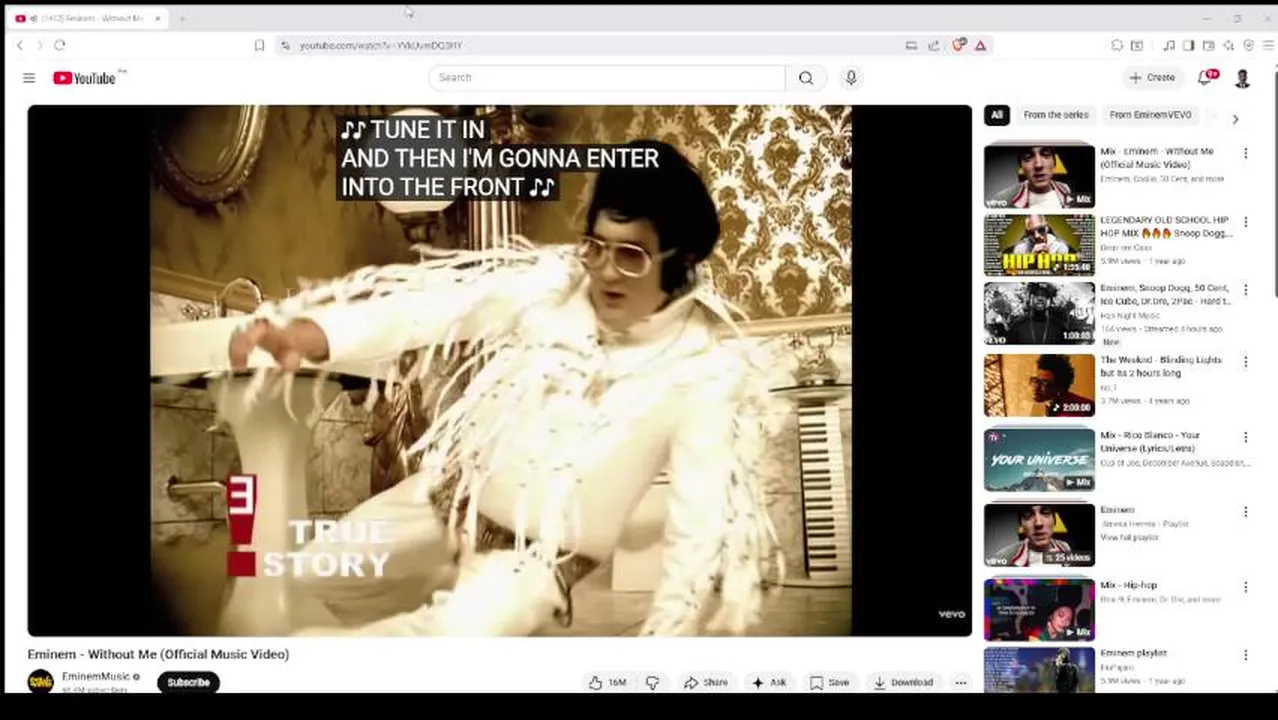Image resolution: width=1278 pixels, height=720 pixels.
Task: Go back in the browser
Action: pos(20,45)
